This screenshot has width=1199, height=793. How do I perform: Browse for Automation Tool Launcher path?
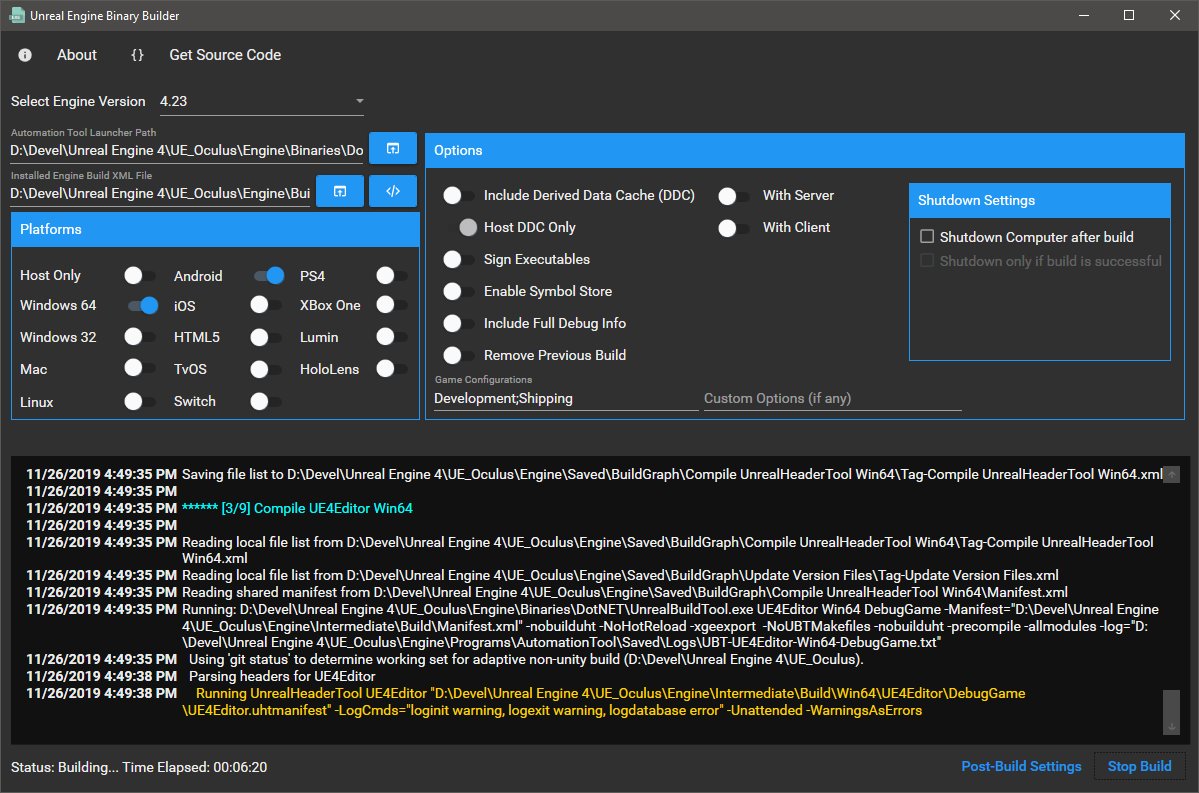click(x=393, y=148)
